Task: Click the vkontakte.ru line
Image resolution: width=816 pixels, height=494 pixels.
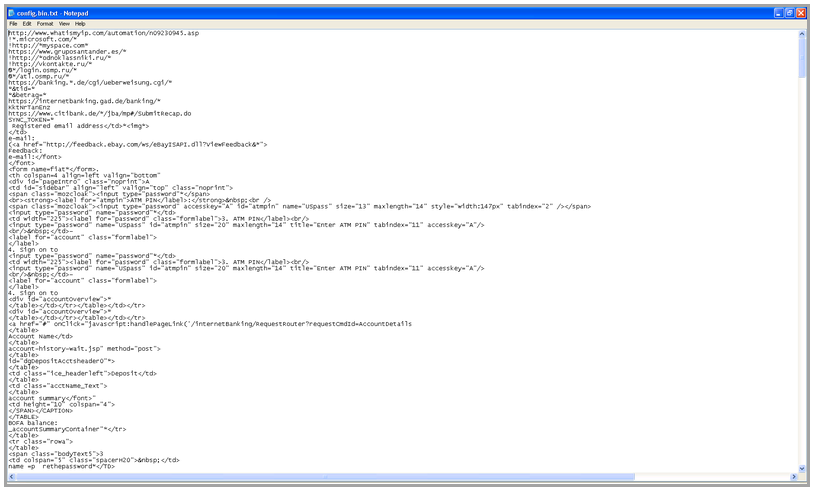Action: pos(50,64)
